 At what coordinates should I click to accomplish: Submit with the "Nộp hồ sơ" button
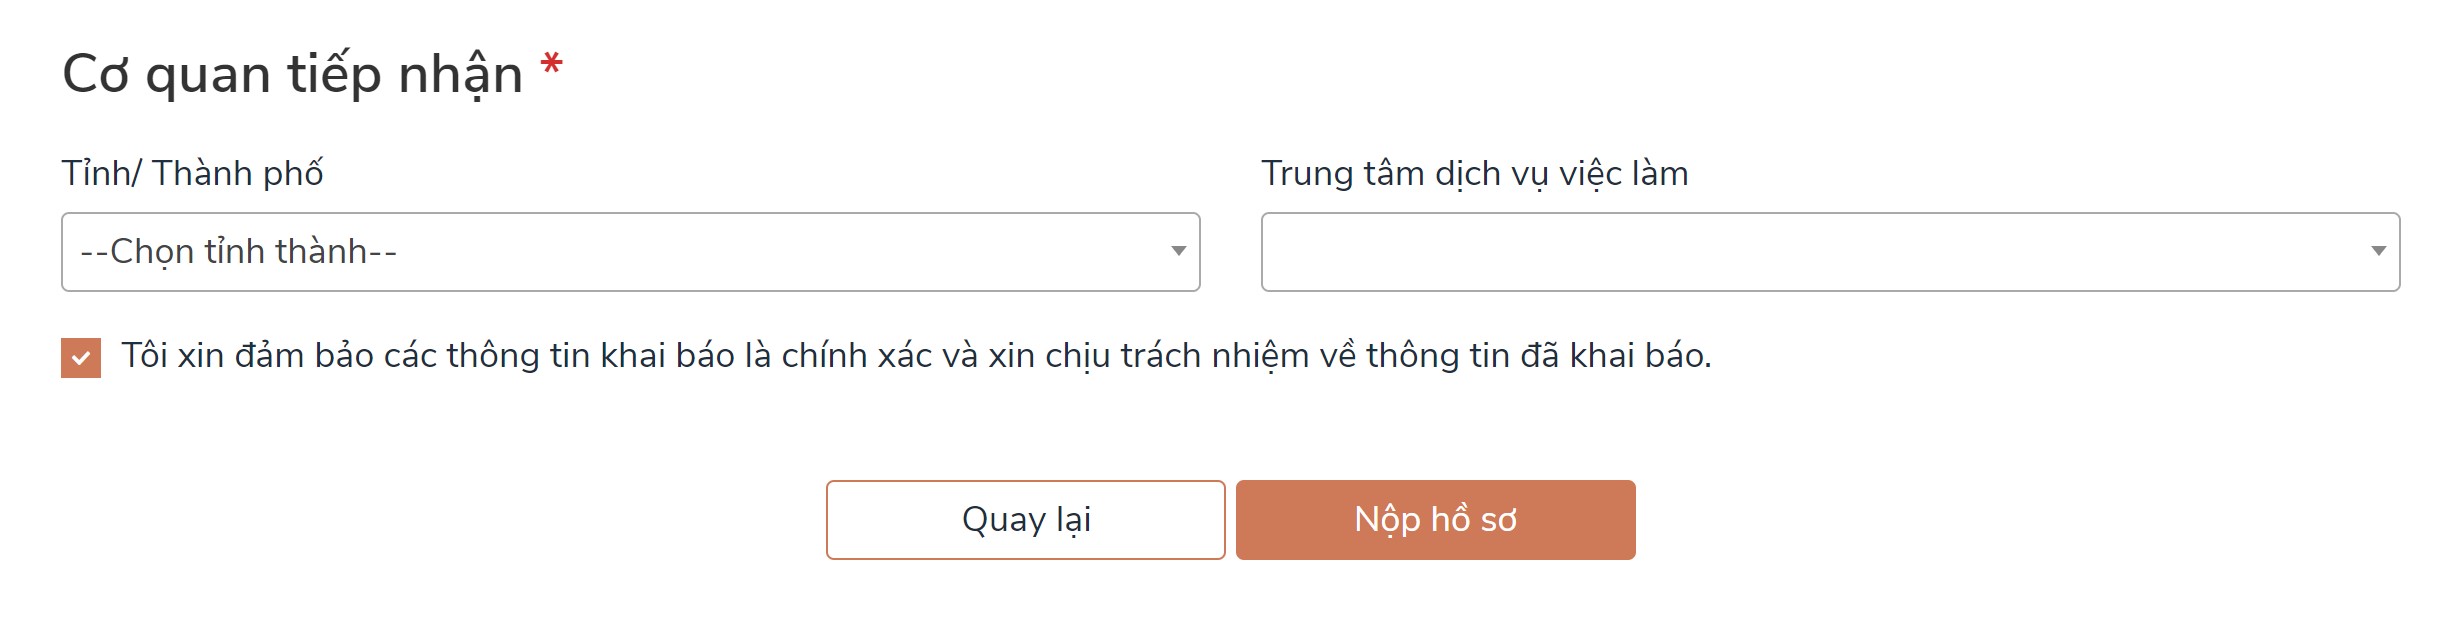[x=1435, y=520]
